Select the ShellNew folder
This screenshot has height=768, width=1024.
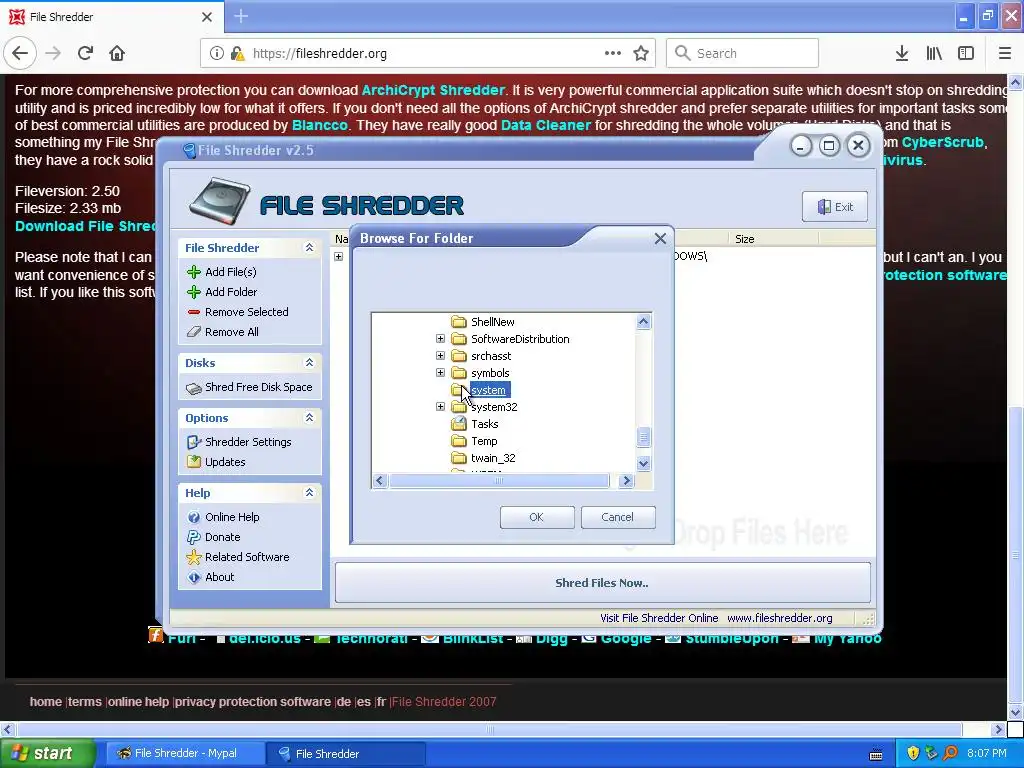pos(492,322)
